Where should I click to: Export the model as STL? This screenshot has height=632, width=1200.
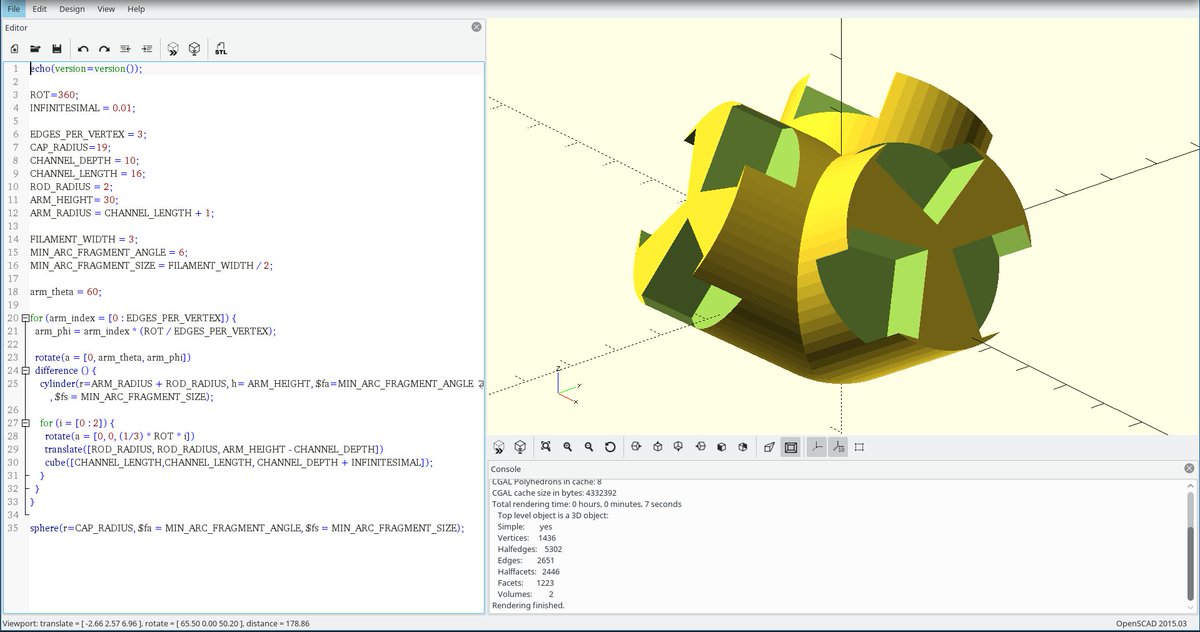point(220,48)
